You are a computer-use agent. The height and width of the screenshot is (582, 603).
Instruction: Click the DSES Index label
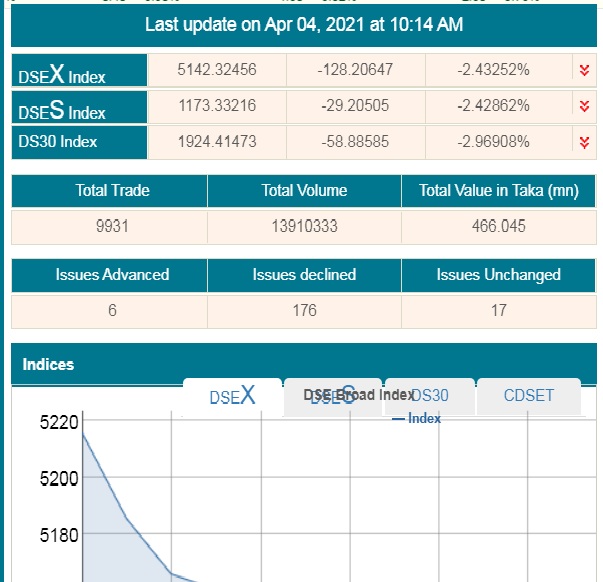[62, 110]
